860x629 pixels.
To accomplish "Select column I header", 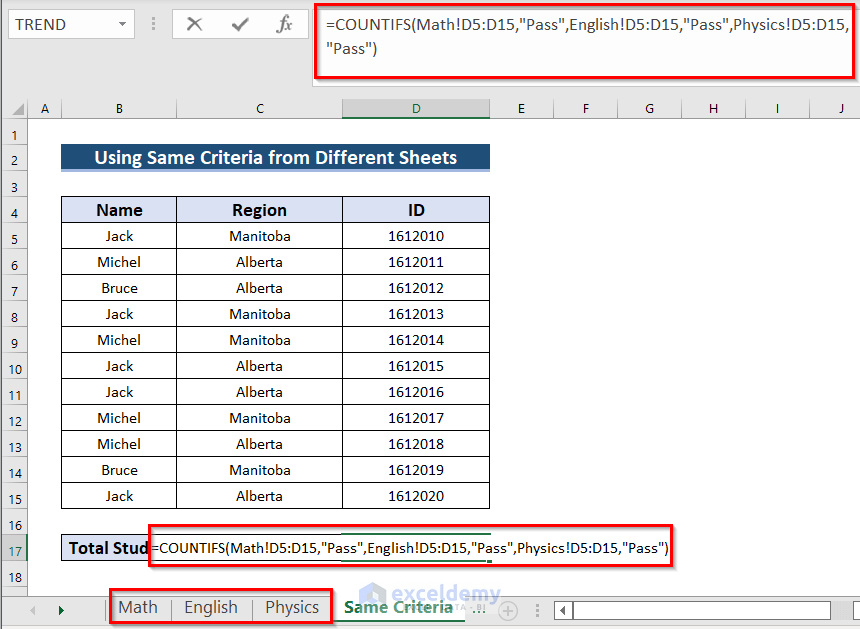I will point(777,109).
